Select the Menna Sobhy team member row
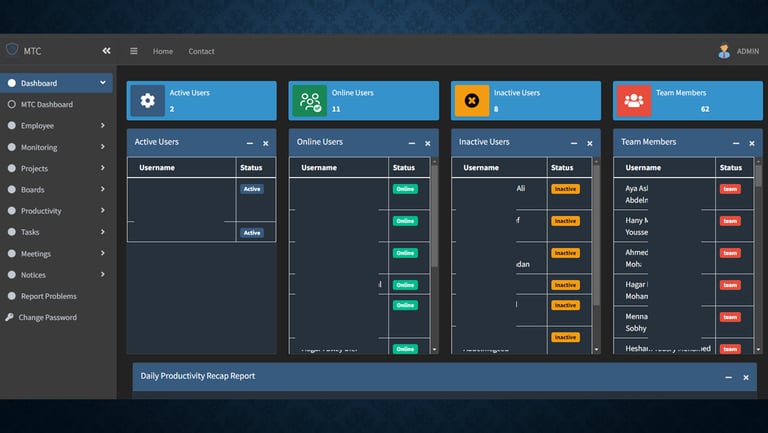 point(684,322)
